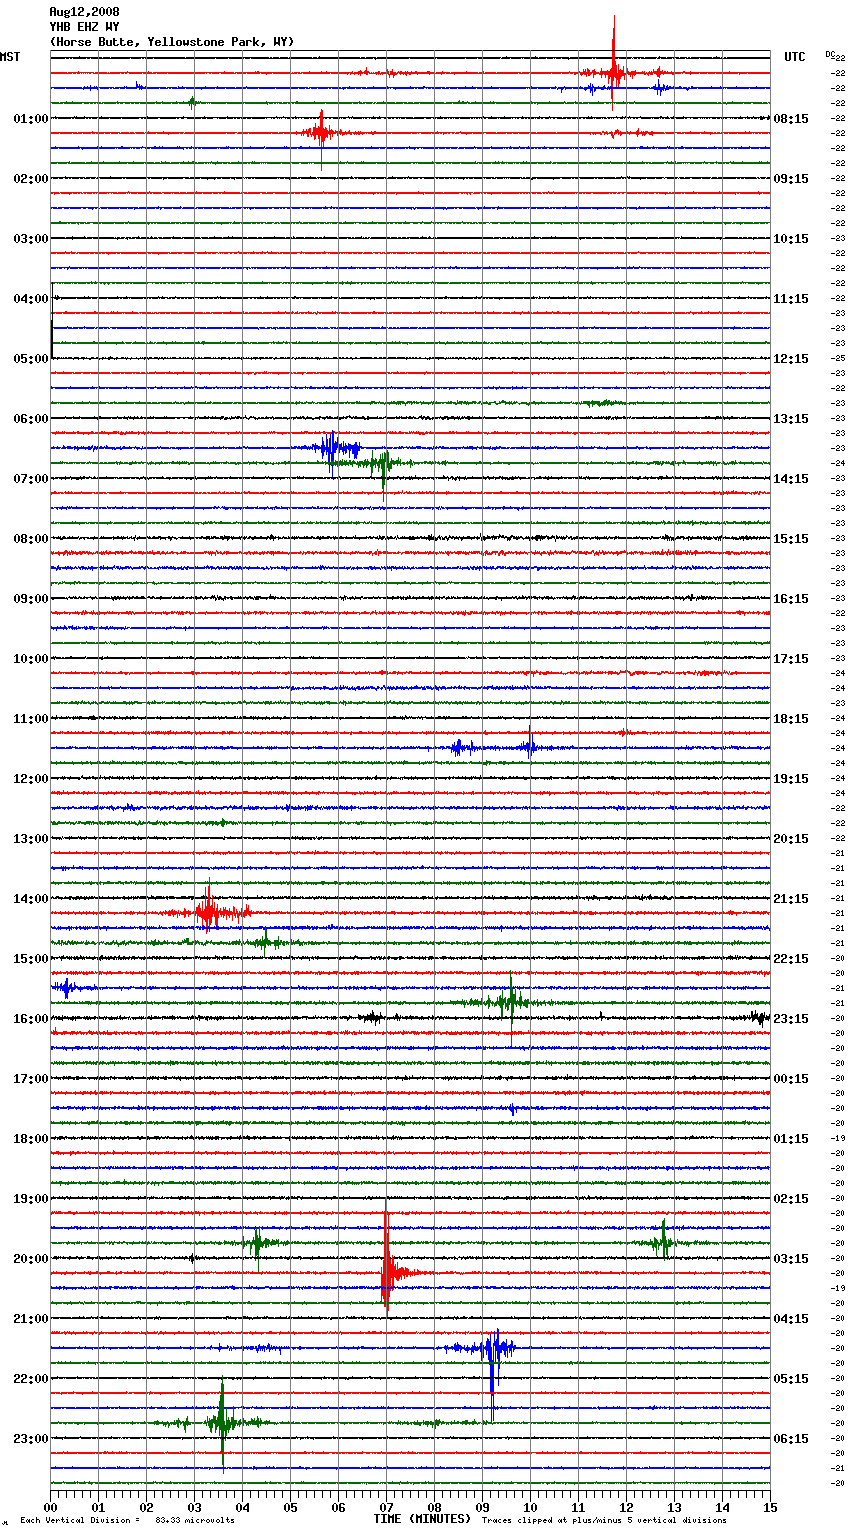Image resolution: width=850 pixels, height=1534 pixels.
Task: Click the 'Traces clipped at plus/minus 5 vertical divisions' note
Action: point(604,1520)
